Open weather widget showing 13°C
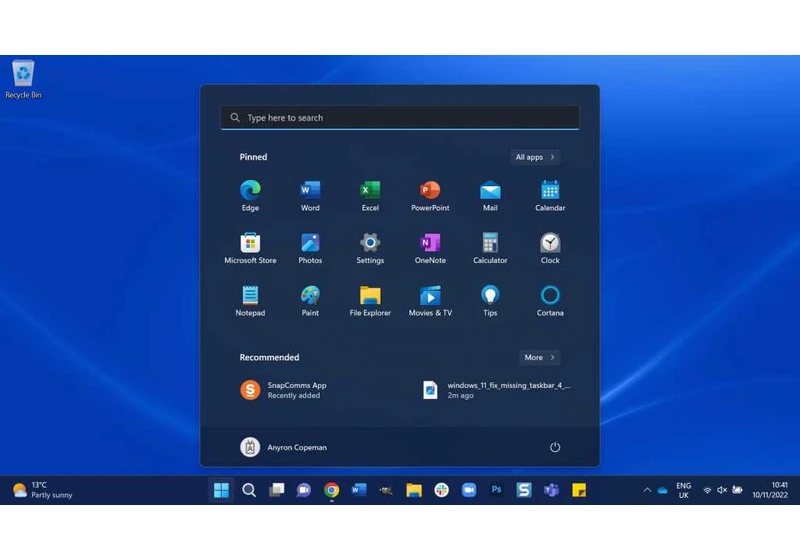 [x=42, y=490]
